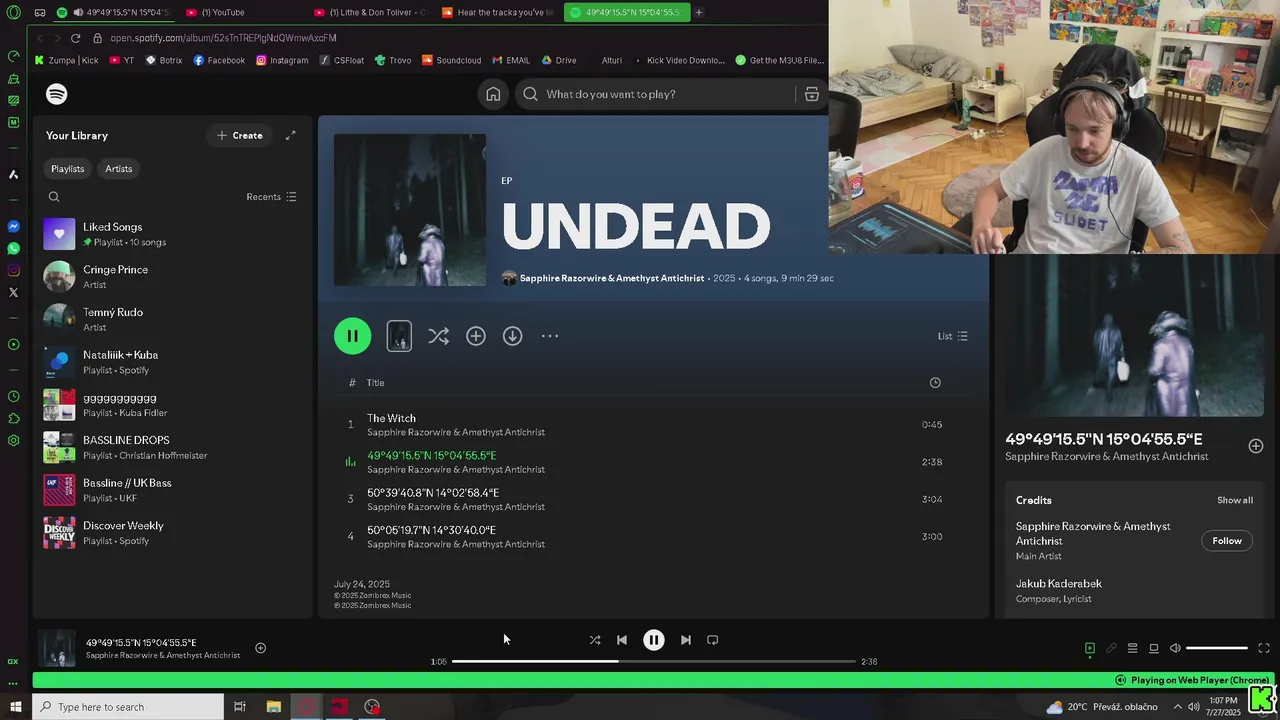Create a new playlist with the Create button
This screenshot has width=1280, height=720.
tap(240, 135)
